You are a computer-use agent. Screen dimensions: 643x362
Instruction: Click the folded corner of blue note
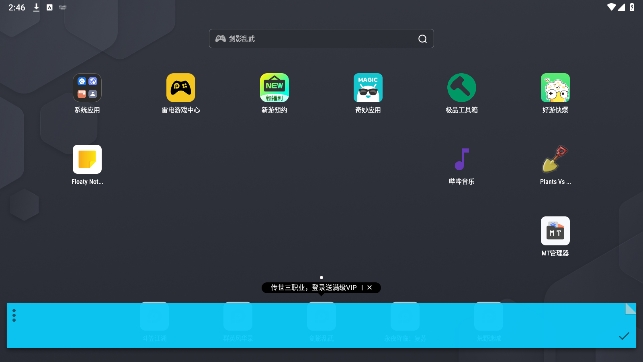[x=630, y=309]
